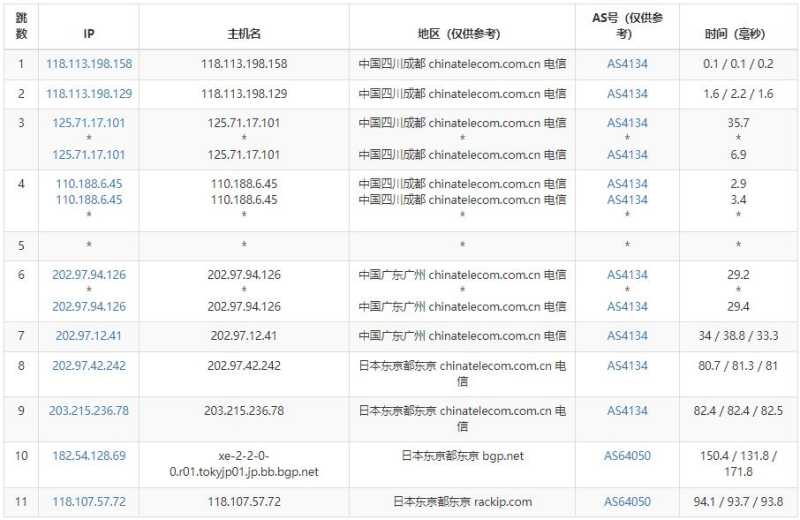Click the 2.9 time value in hop 4
Image resolution: width=800 pixels, height=520 pixels.
click(738, 184)
